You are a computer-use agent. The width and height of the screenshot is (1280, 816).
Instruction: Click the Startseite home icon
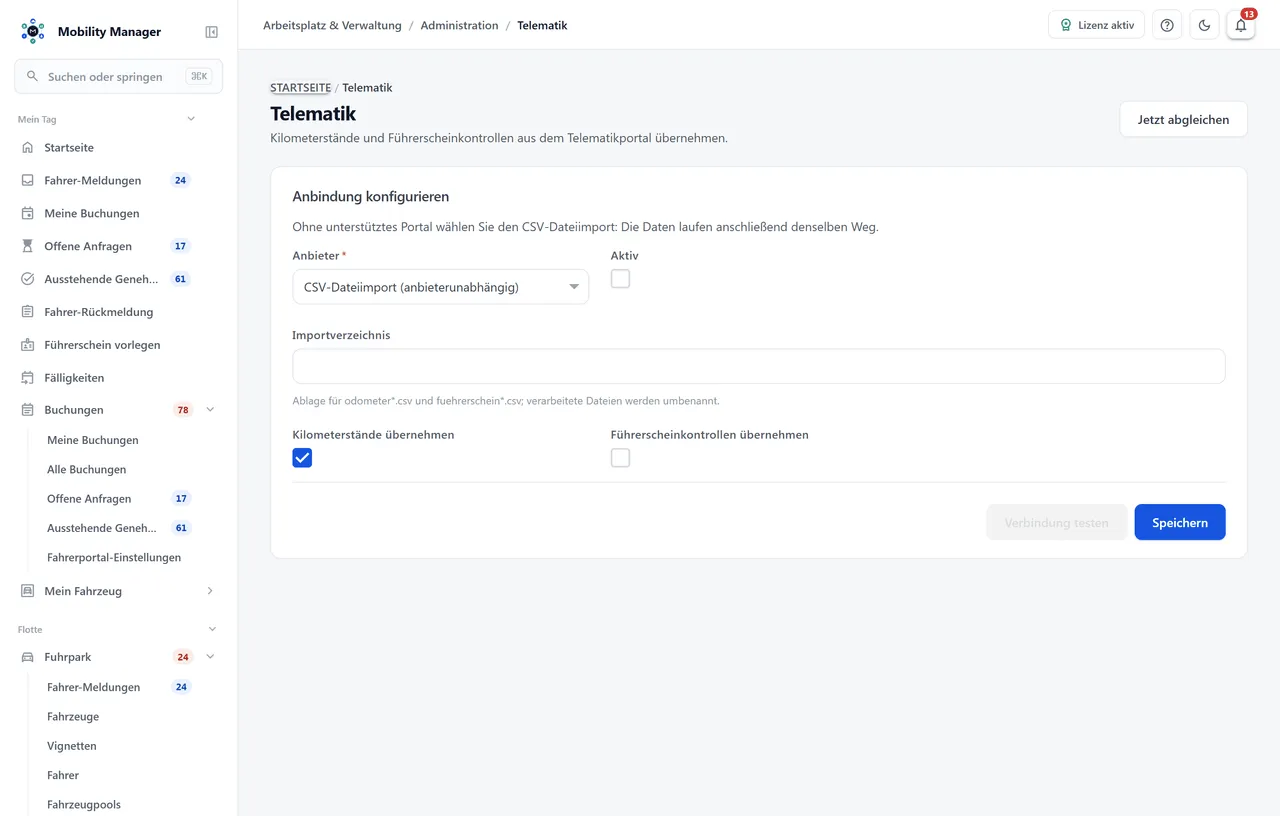[28, 147]
